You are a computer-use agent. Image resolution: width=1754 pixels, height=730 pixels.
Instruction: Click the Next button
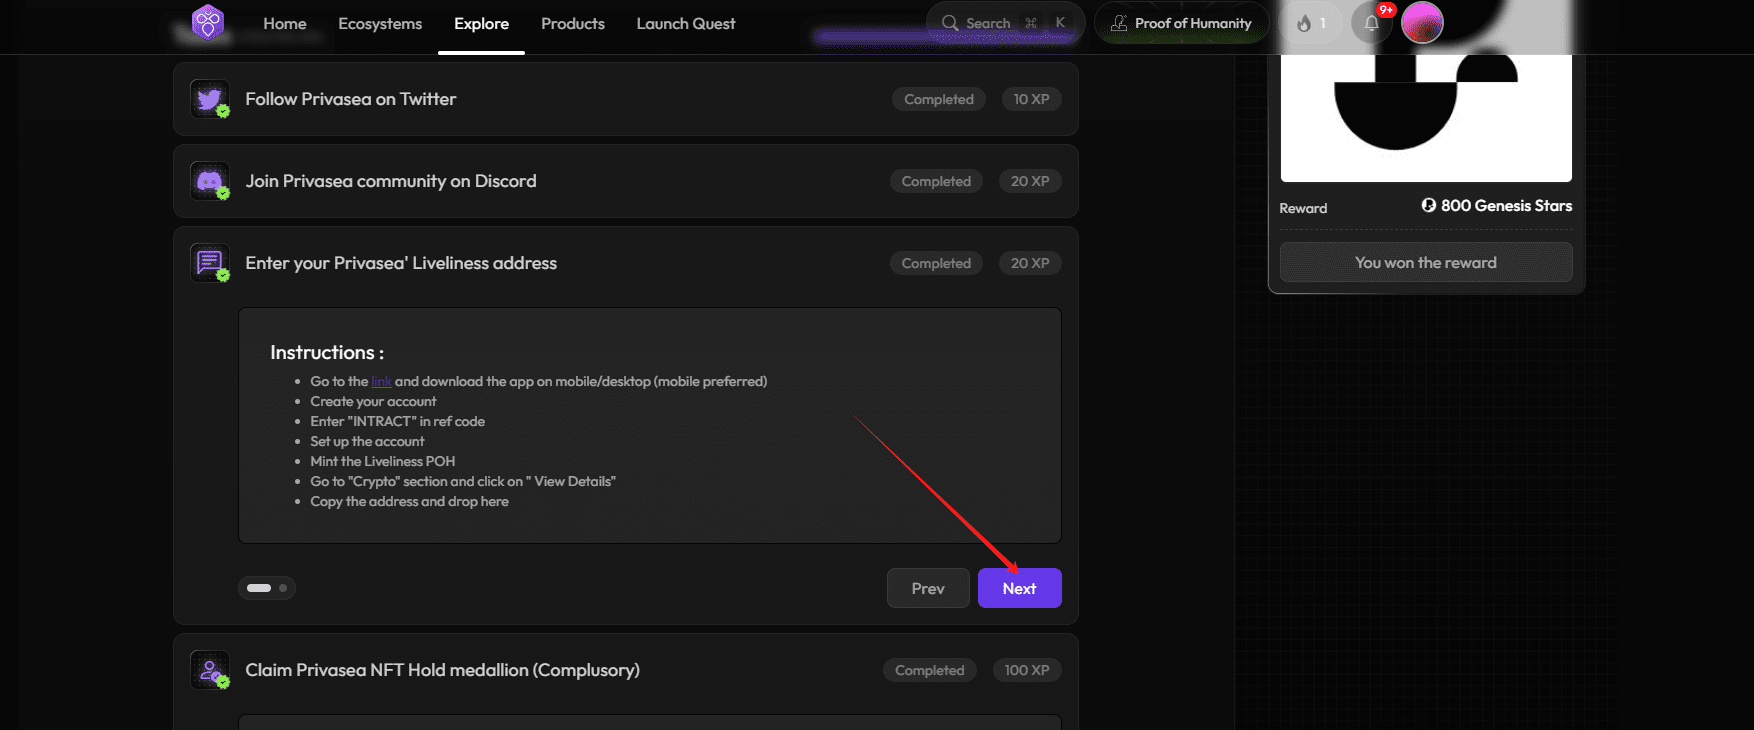point(1019,588)
